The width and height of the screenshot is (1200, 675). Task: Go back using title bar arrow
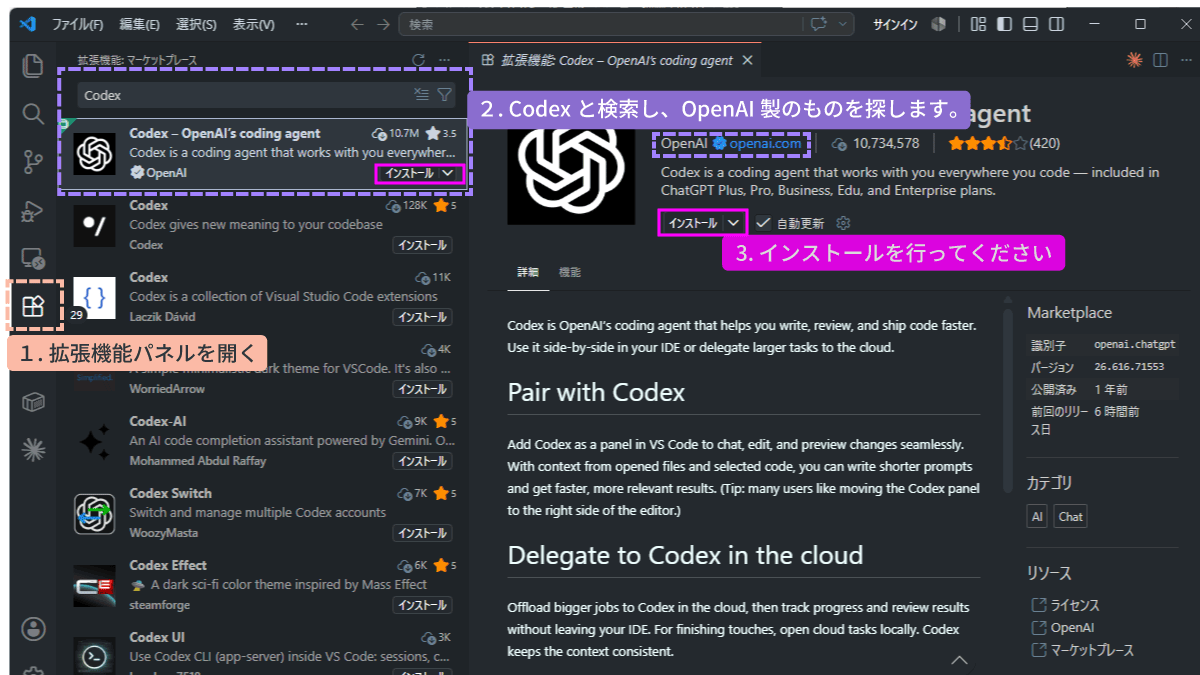[357, 24]
